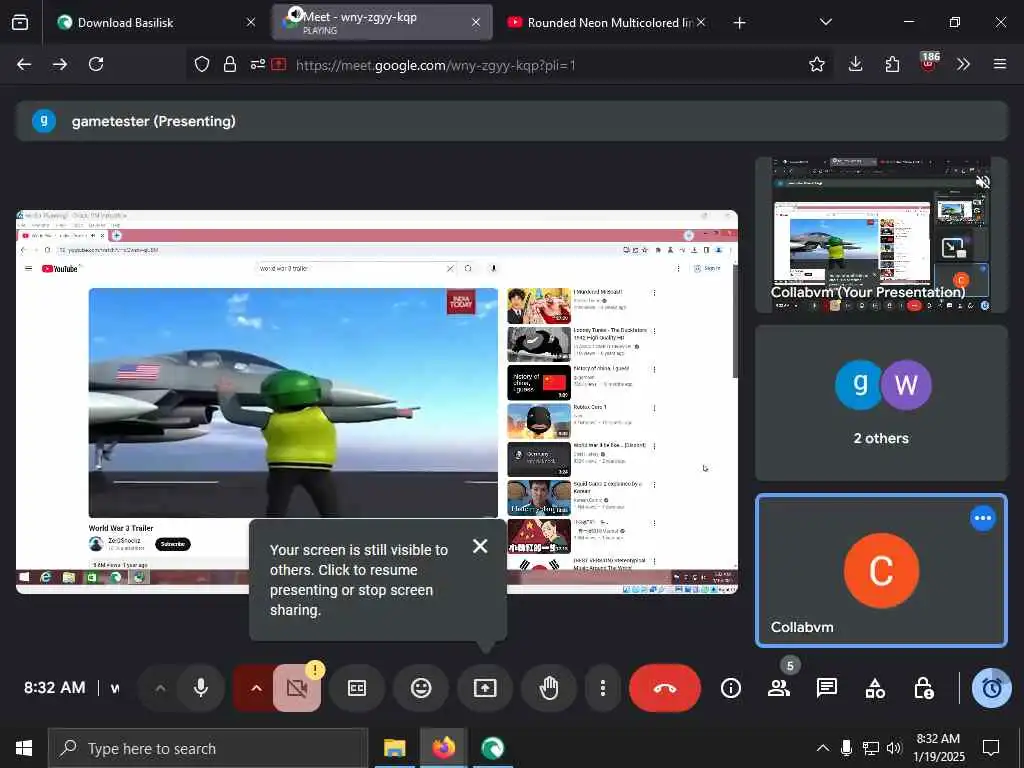Open site permissions icon in address bar
Viewport: 1024px width, 768px height.
point(258,65)
